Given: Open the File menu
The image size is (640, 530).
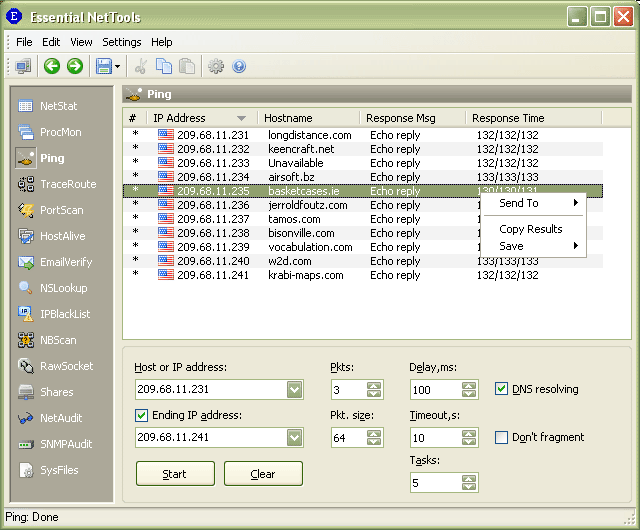Looking at the screenshot, I should pos(24,42).
